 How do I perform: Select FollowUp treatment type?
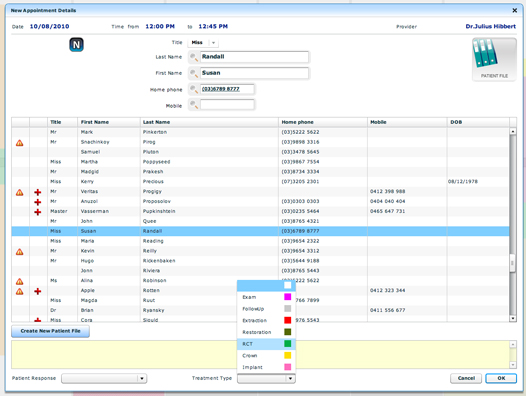(x=266, y=309)
